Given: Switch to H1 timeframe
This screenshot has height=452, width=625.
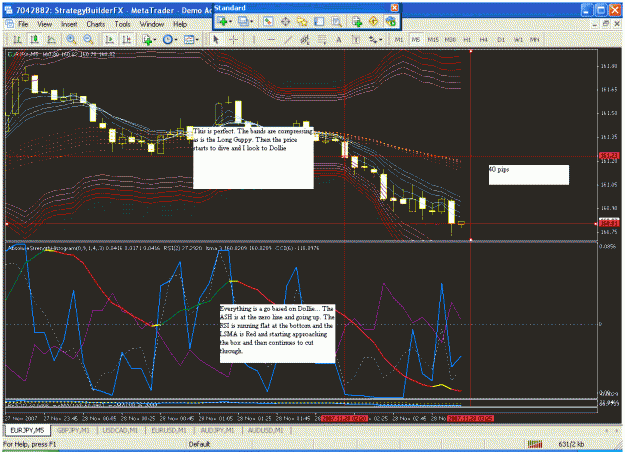Looking at the screenshot, I should (x=467, y=39).
